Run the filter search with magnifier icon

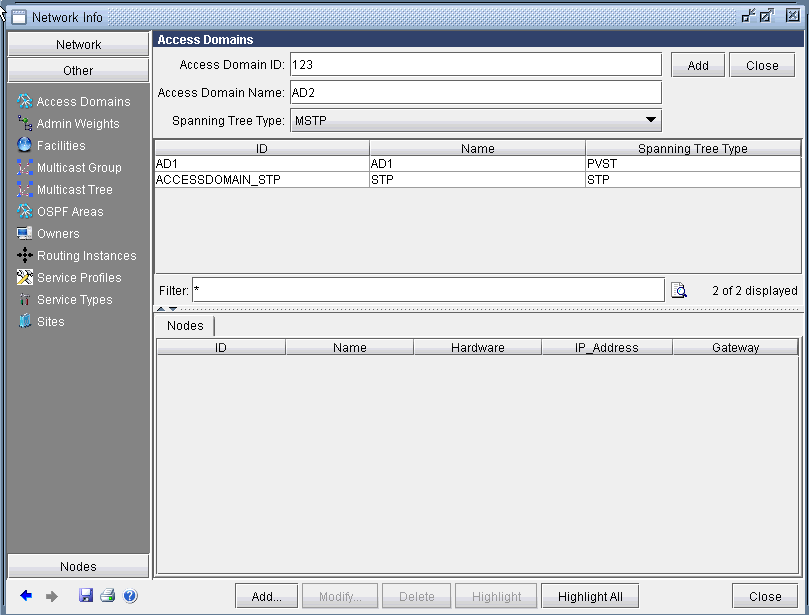coord(679,289)
